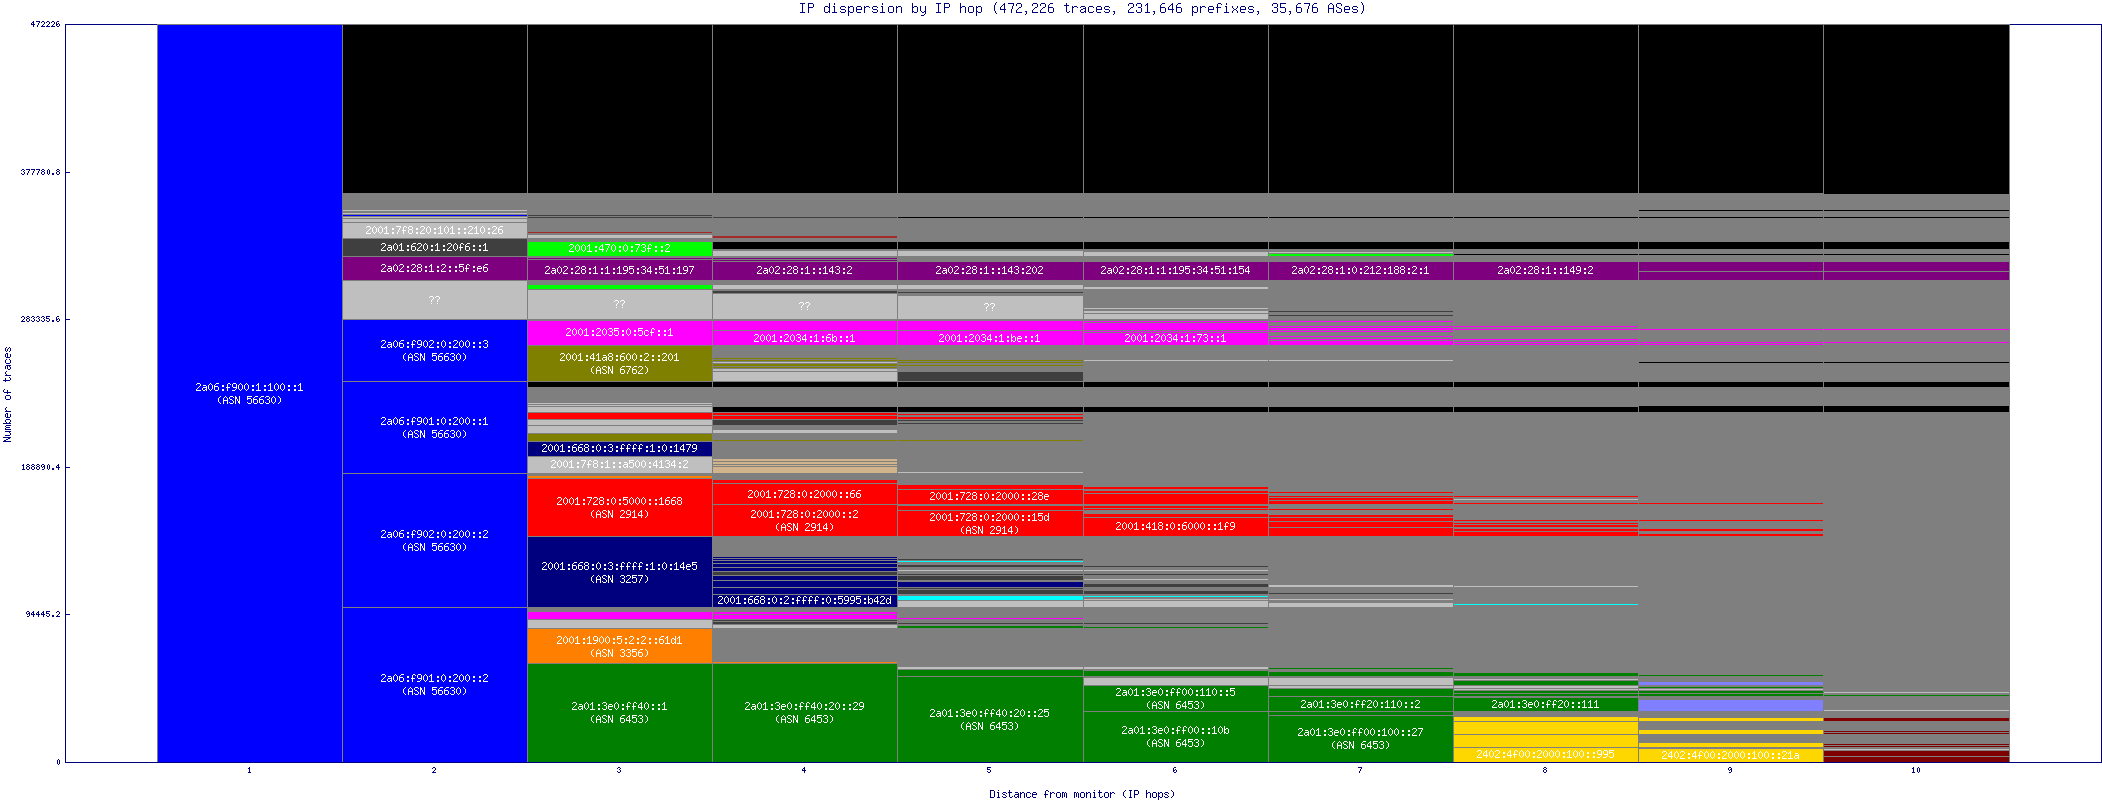Click the Number of traces axis label
Screen dimensions: 2102x800
[8, 394]
